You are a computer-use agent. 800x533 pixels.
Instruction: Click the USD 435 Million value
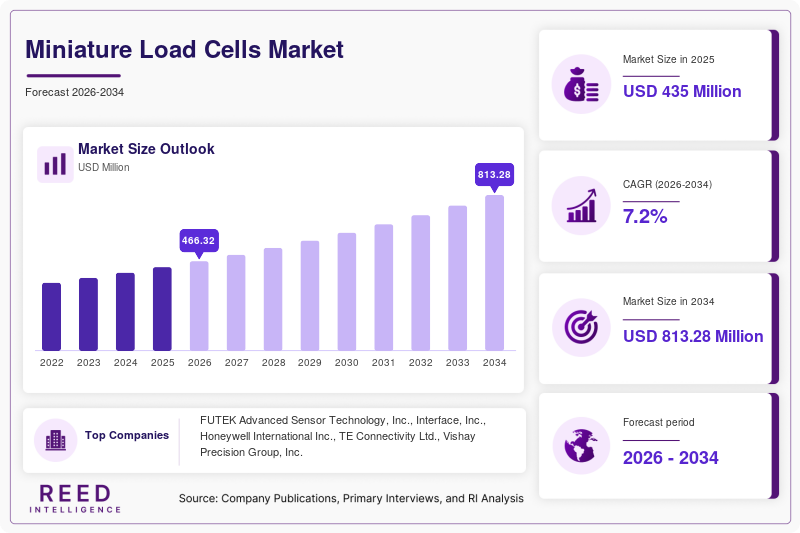pos(682,91)
